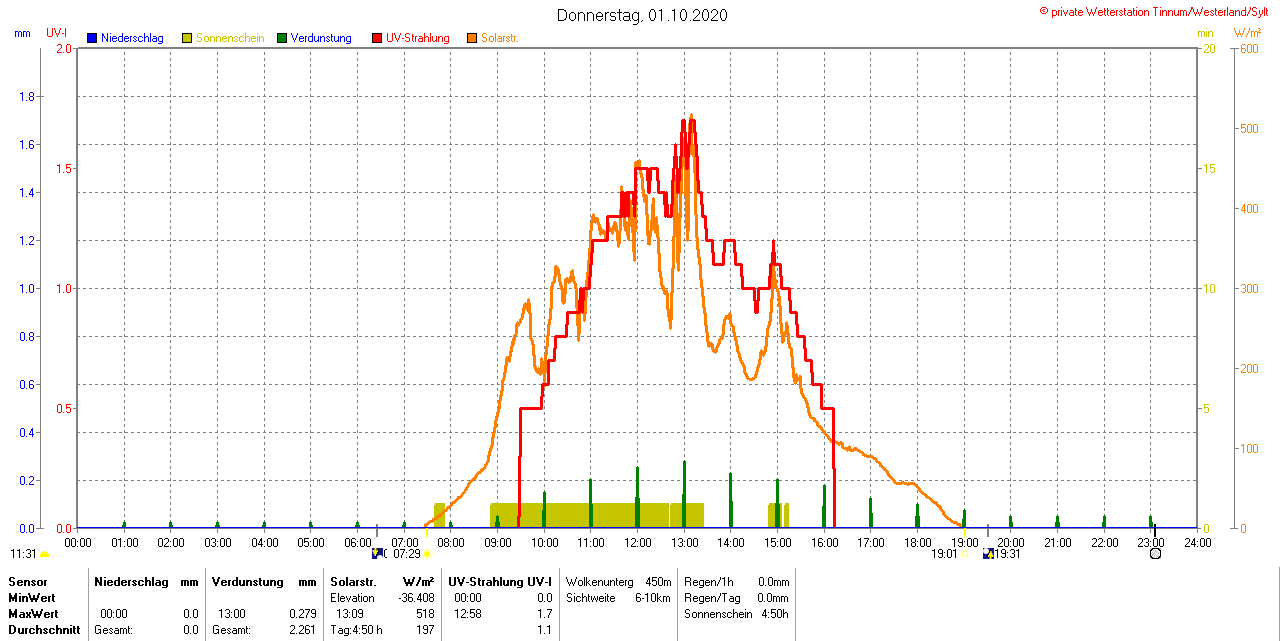Screen dimensions: 1280x641
Task: Click the Elevation value -36.408
Action: click(x=415, y=598)
